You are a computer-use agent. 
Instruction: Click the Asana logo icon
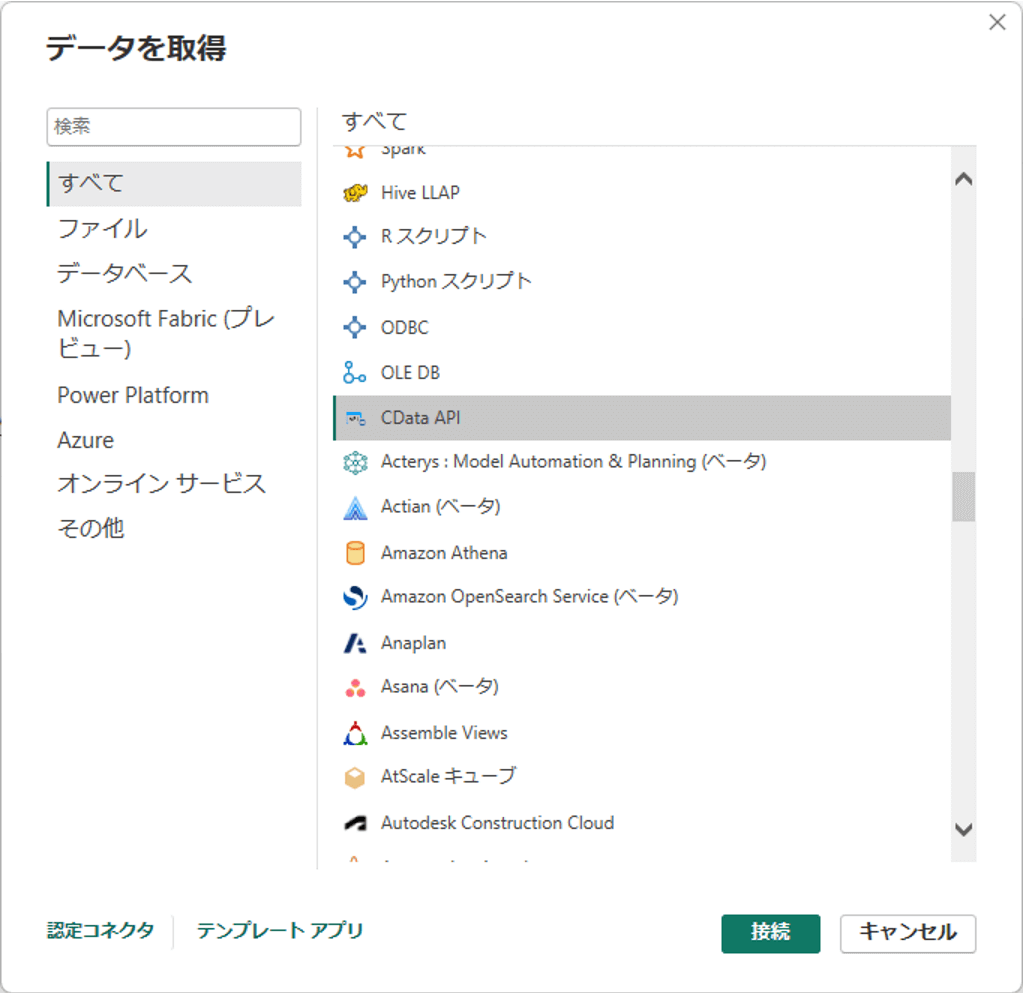pos(355,688)
